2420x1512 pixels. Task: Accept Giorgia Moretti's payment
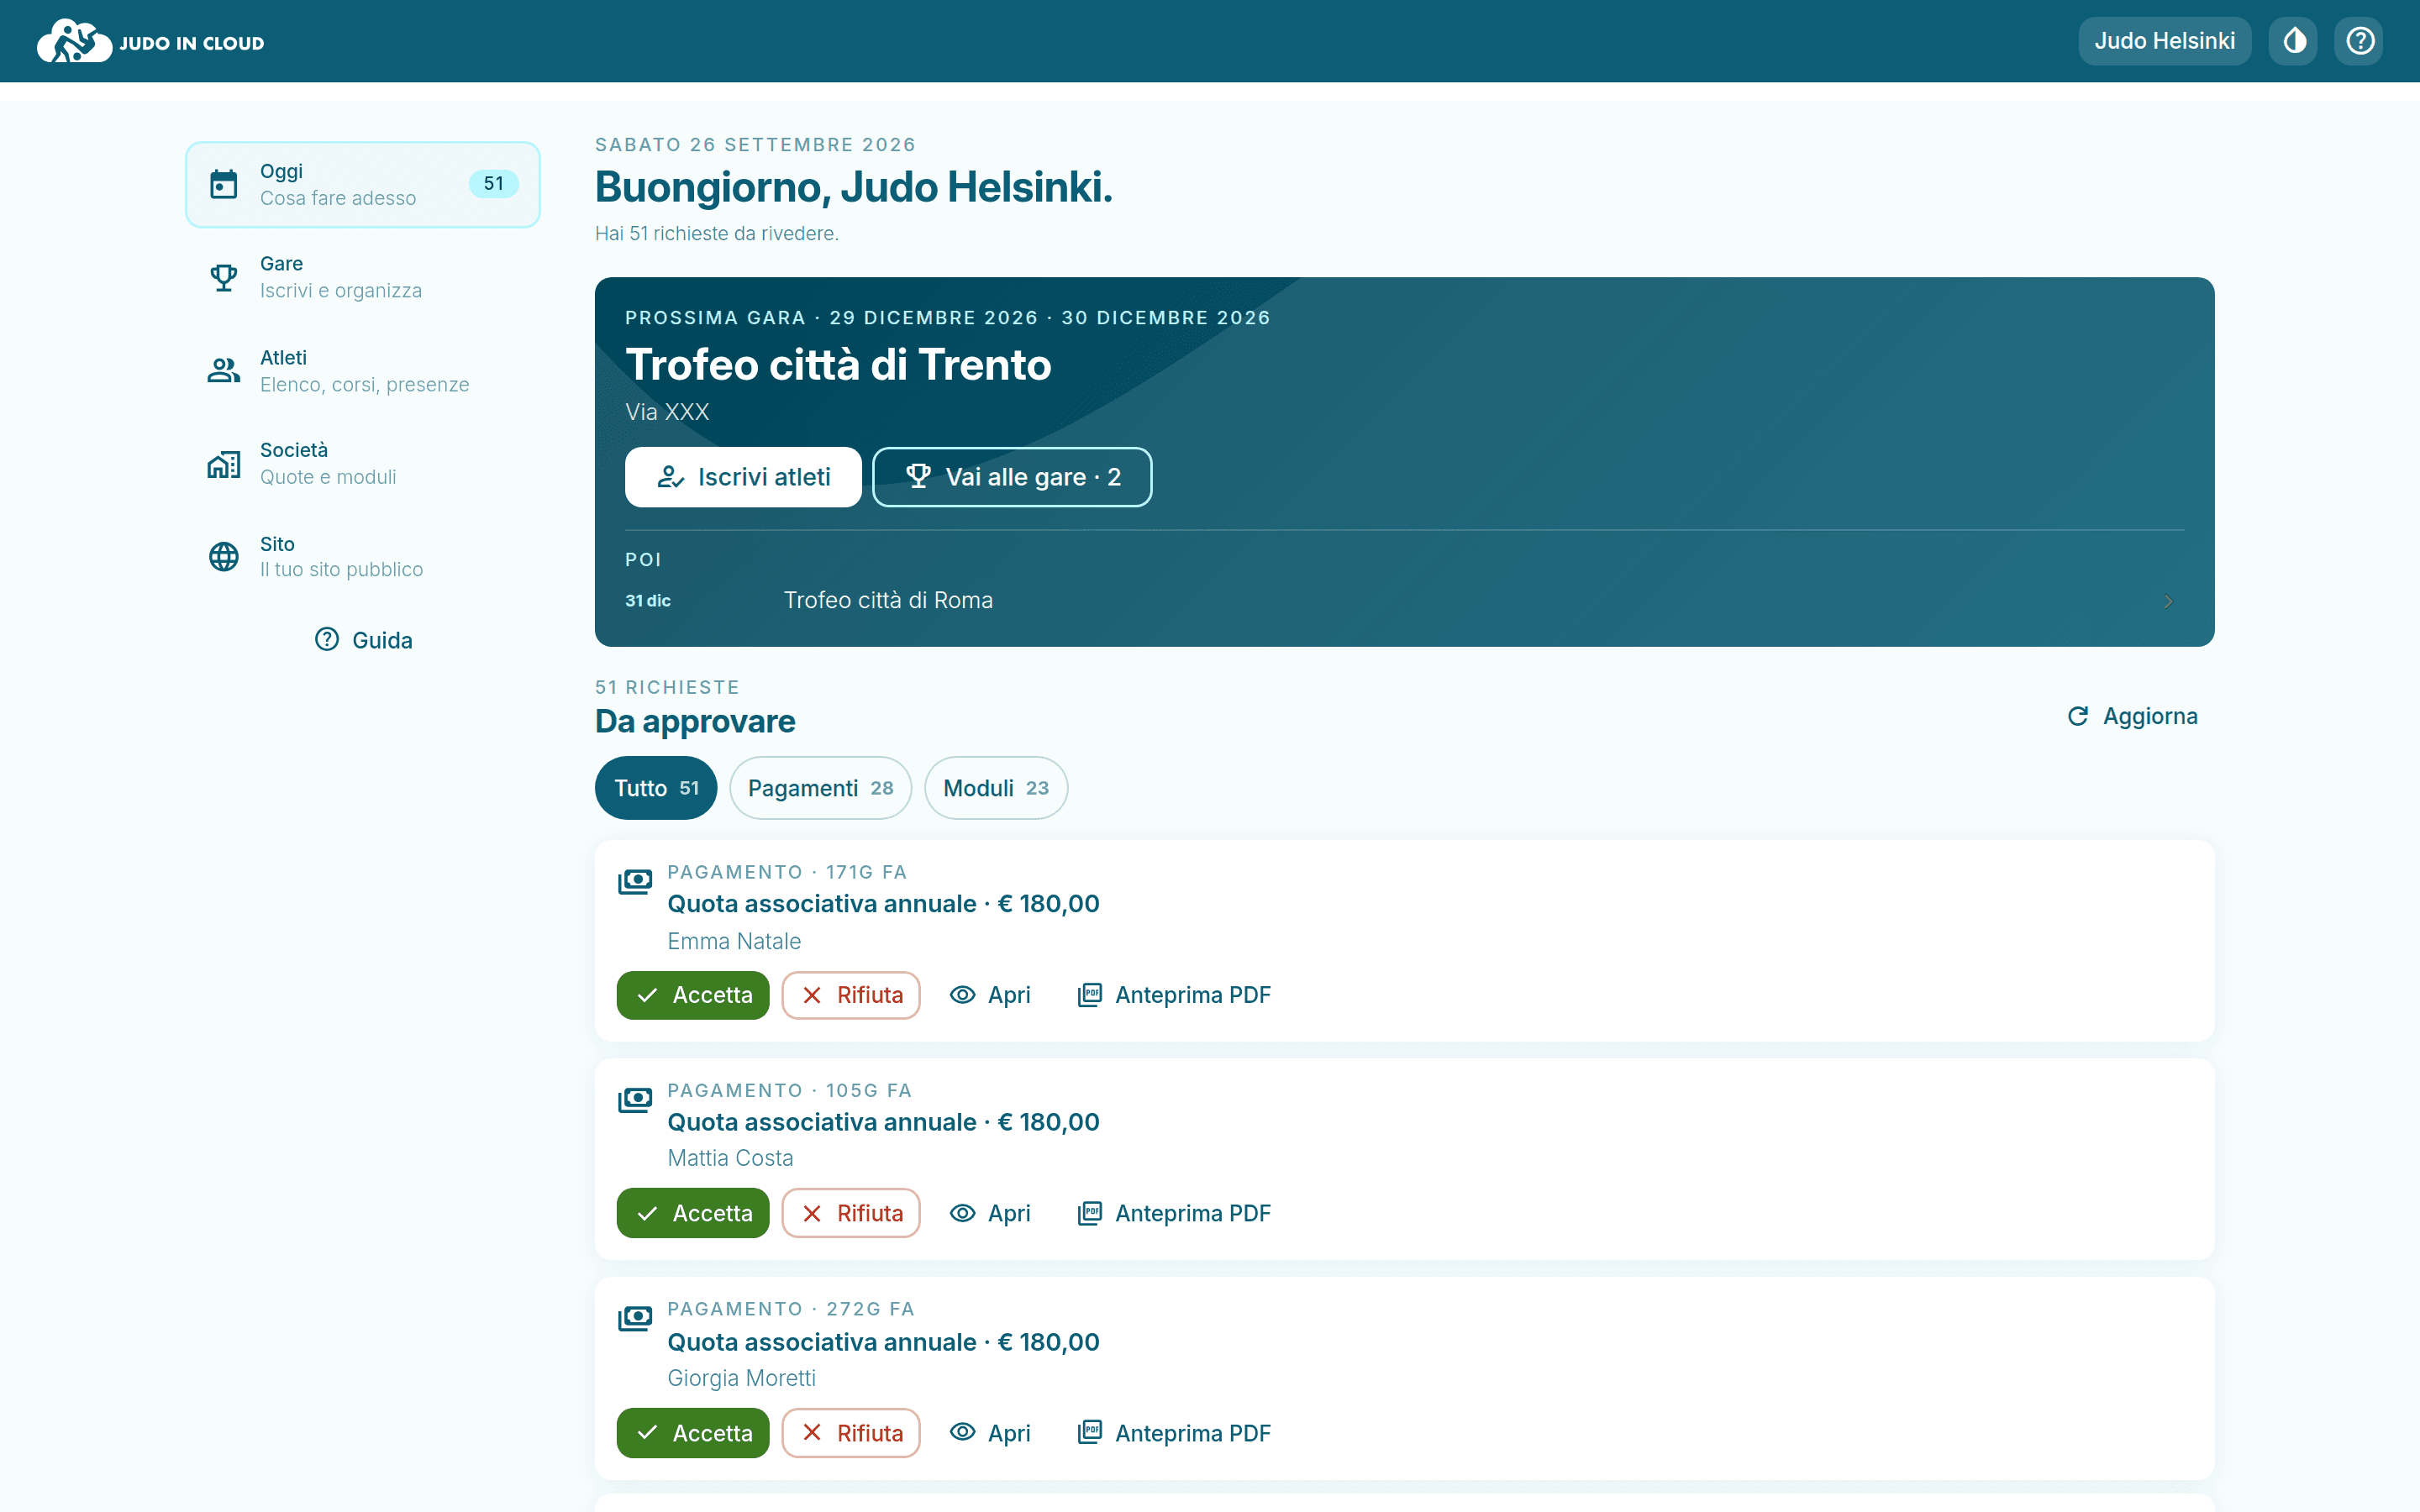tap(693, 1433)
